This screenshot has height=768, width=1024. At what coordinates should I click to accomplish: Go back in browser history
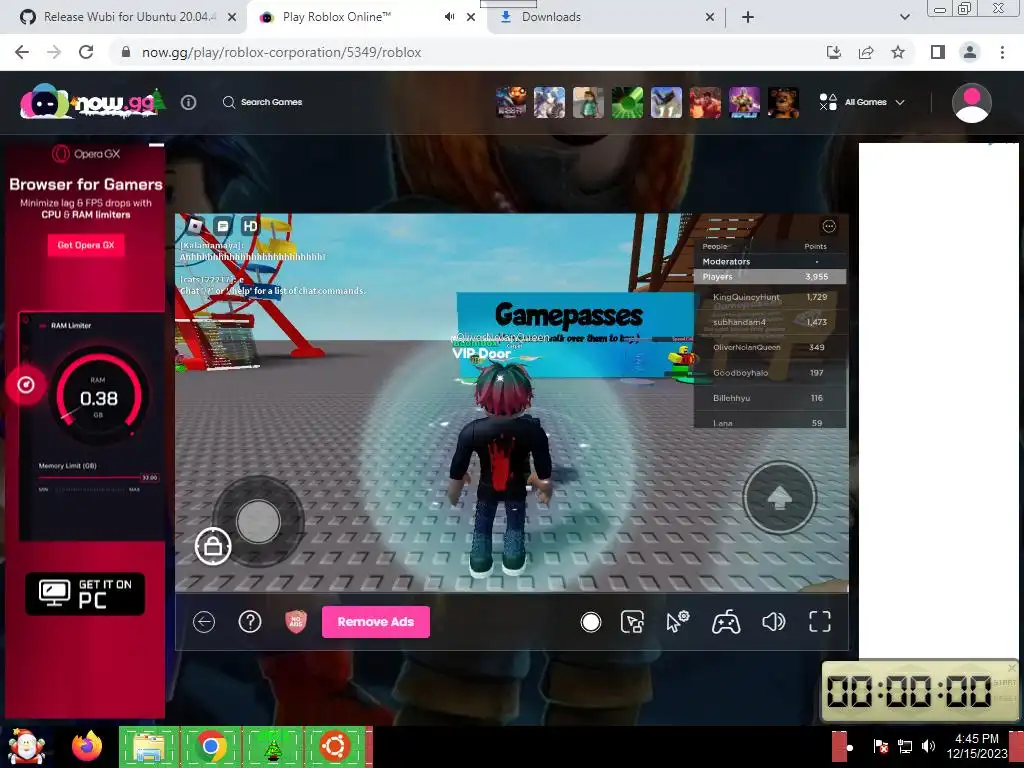pyautogui.click(x=22, y=52)
